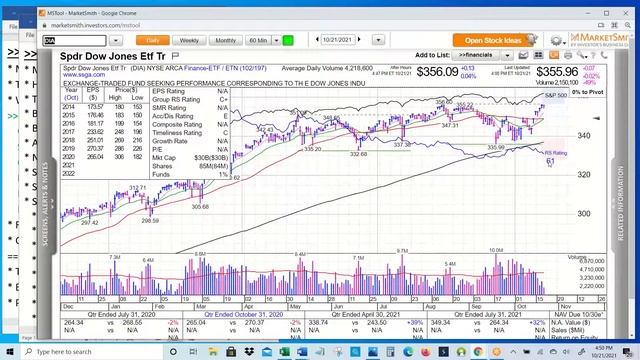Click Qtr Ended October 31, 2020 header

click(244, 315)
